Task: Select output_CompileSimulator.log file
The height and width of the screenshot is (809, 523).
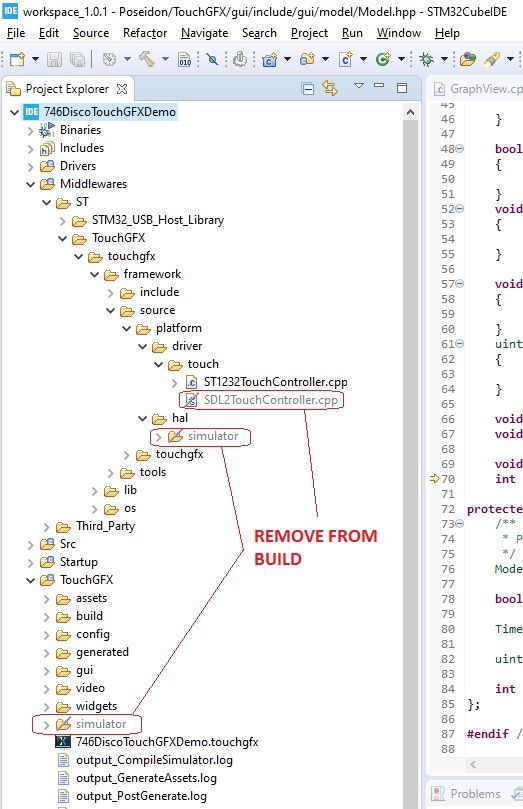Action: point(154,760)
